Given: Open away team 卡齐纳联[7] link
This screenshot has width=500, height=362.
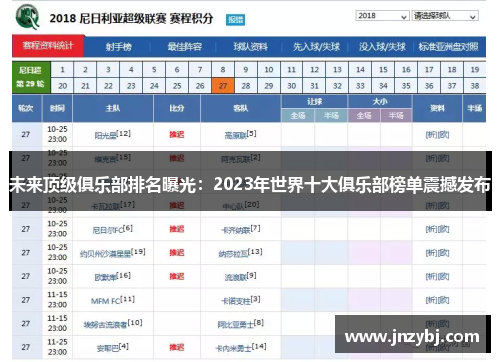Looking at the screenshot, I should (x=241, y=229).
